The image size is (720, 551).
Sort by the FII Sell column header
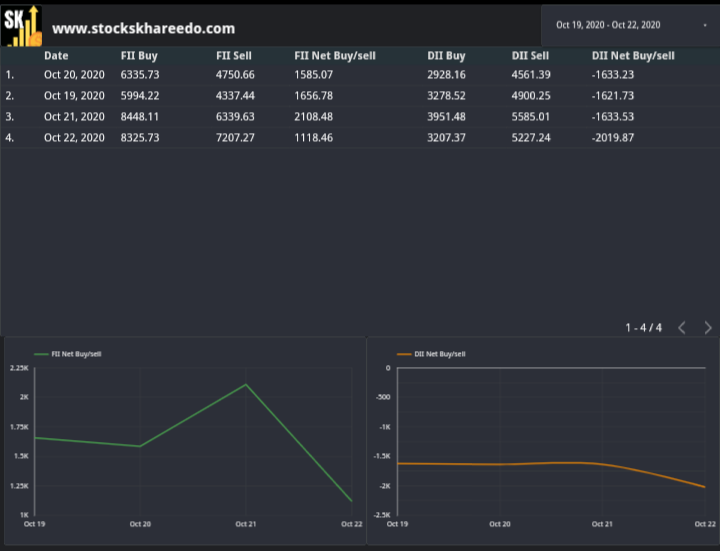tap(234, 56)
